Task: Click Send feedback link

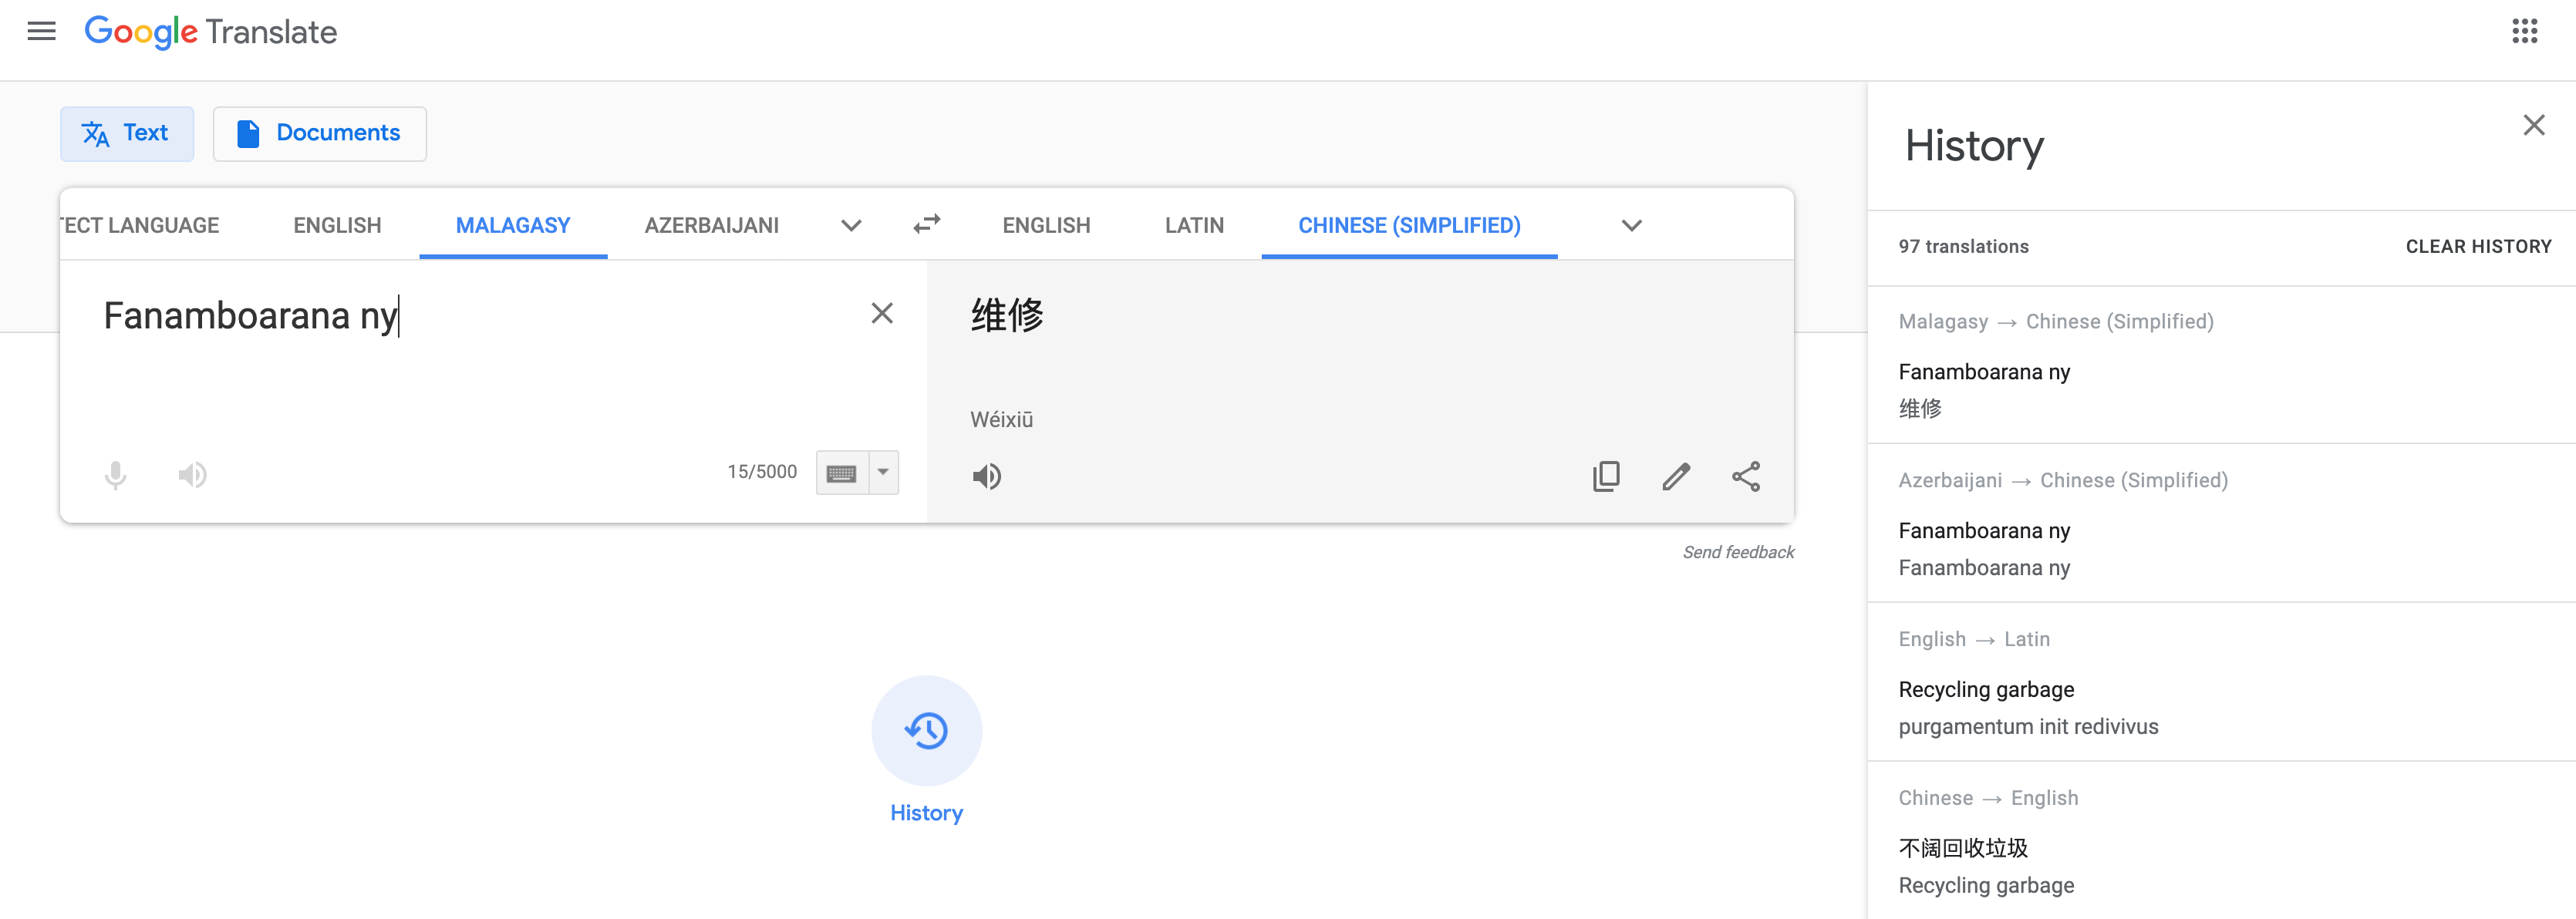Action: (x=1738, y=552)
